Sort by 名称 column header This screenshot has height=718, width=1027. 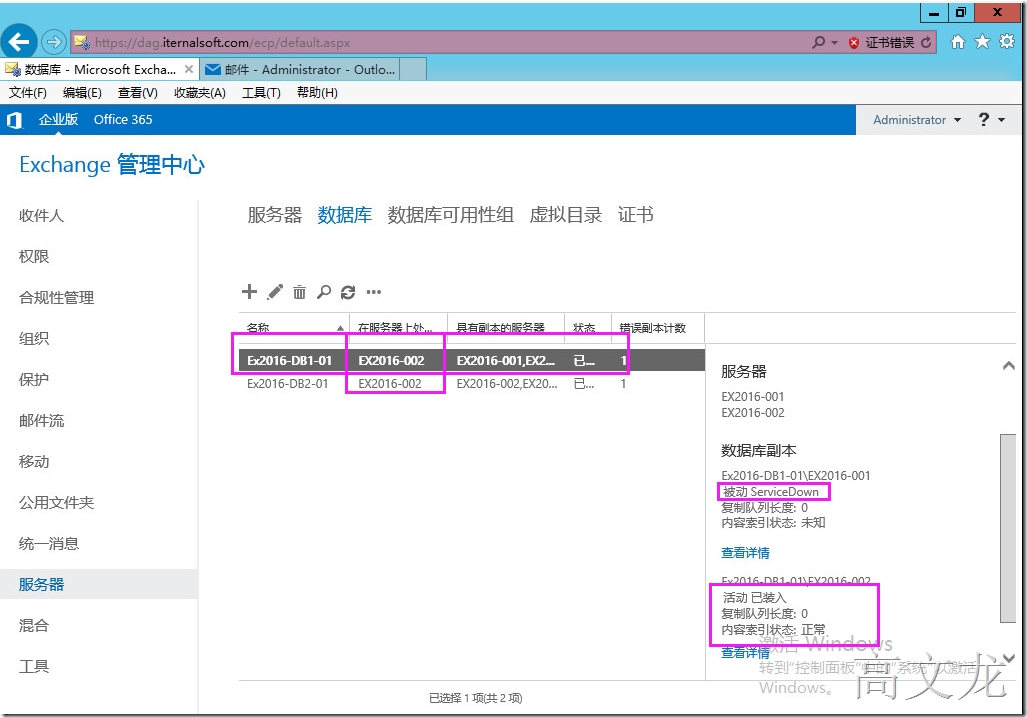click(294, 328)
